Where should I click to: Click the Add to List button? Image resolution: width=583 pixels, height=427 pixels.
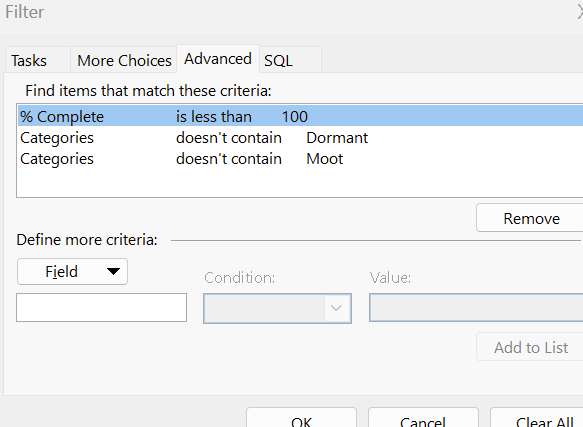click(x=531, y=347)
